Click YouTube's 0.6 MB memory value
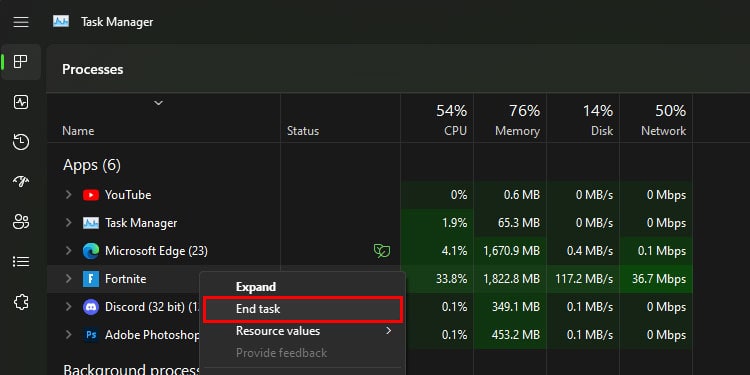The height and width of the screenshot is (375, 750). pos(521,195)
